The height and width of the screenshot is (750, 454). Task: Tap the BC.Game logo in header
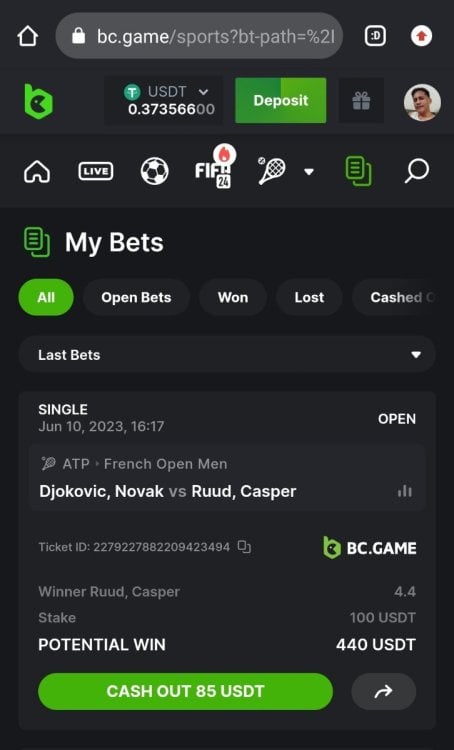(x=39, y=101)
